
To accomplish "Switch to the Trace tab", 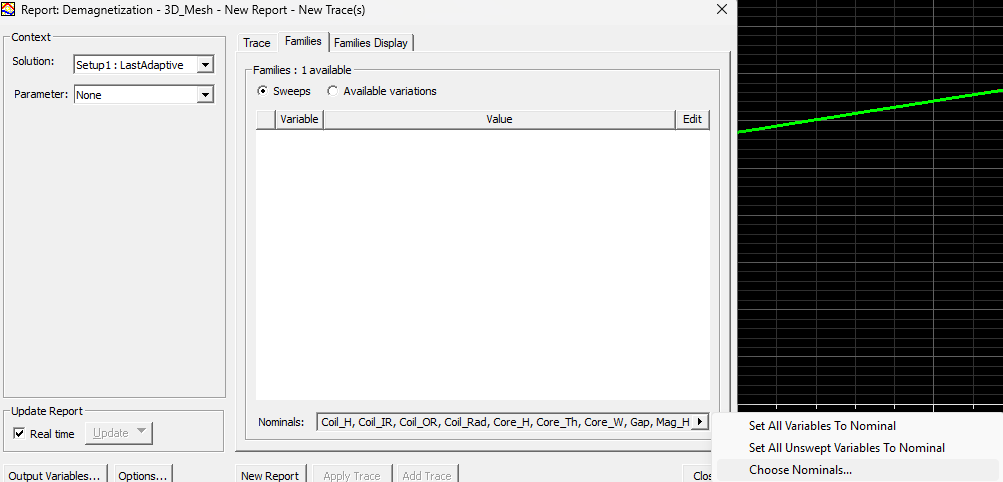I will tap(257, 43).
